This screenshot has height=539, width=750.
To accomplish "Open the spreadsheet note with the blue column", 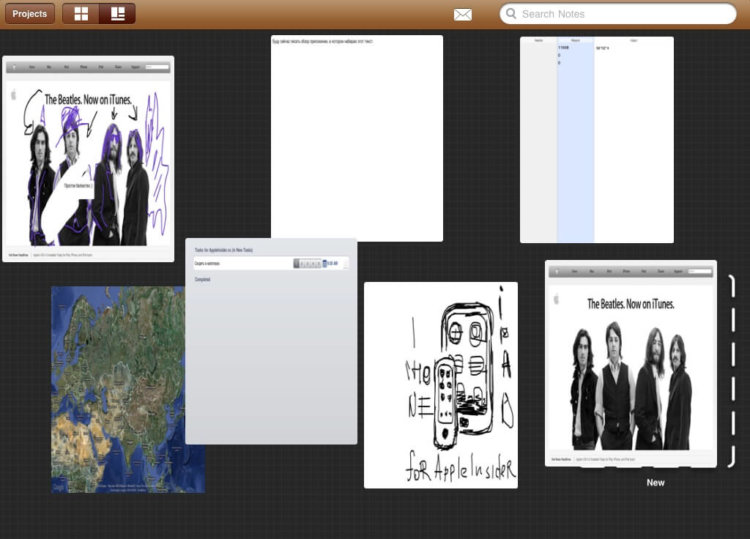I will 597,140.
